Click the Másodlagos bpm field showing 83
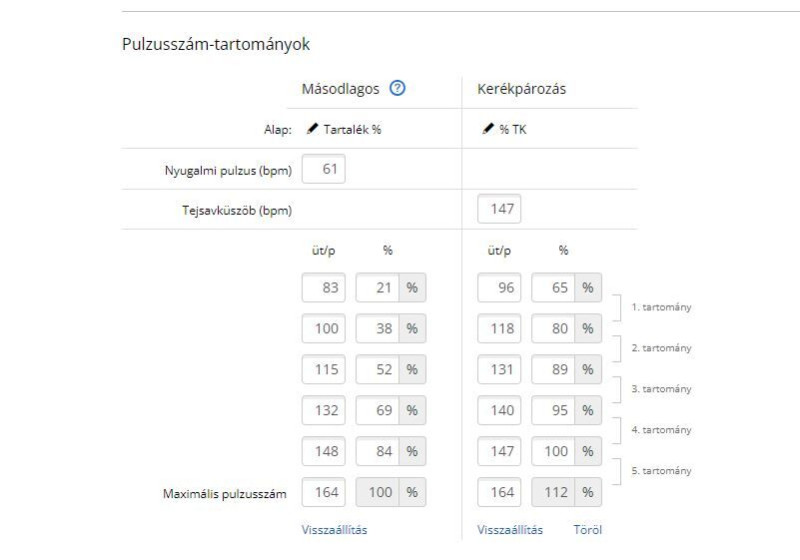Screen dimensions: 800x560 [x=324, y=288]
